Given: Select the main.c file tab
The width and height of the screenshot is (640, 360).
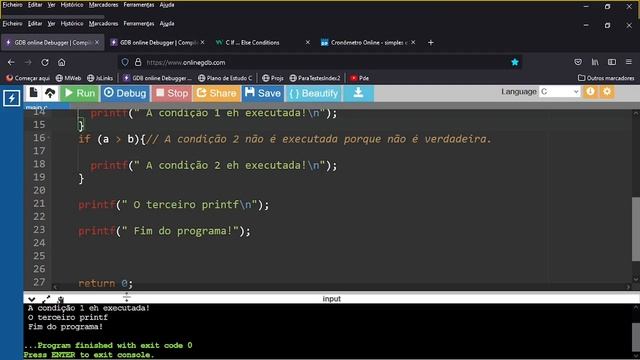Looking at the screenshot, I should point(37,107).
